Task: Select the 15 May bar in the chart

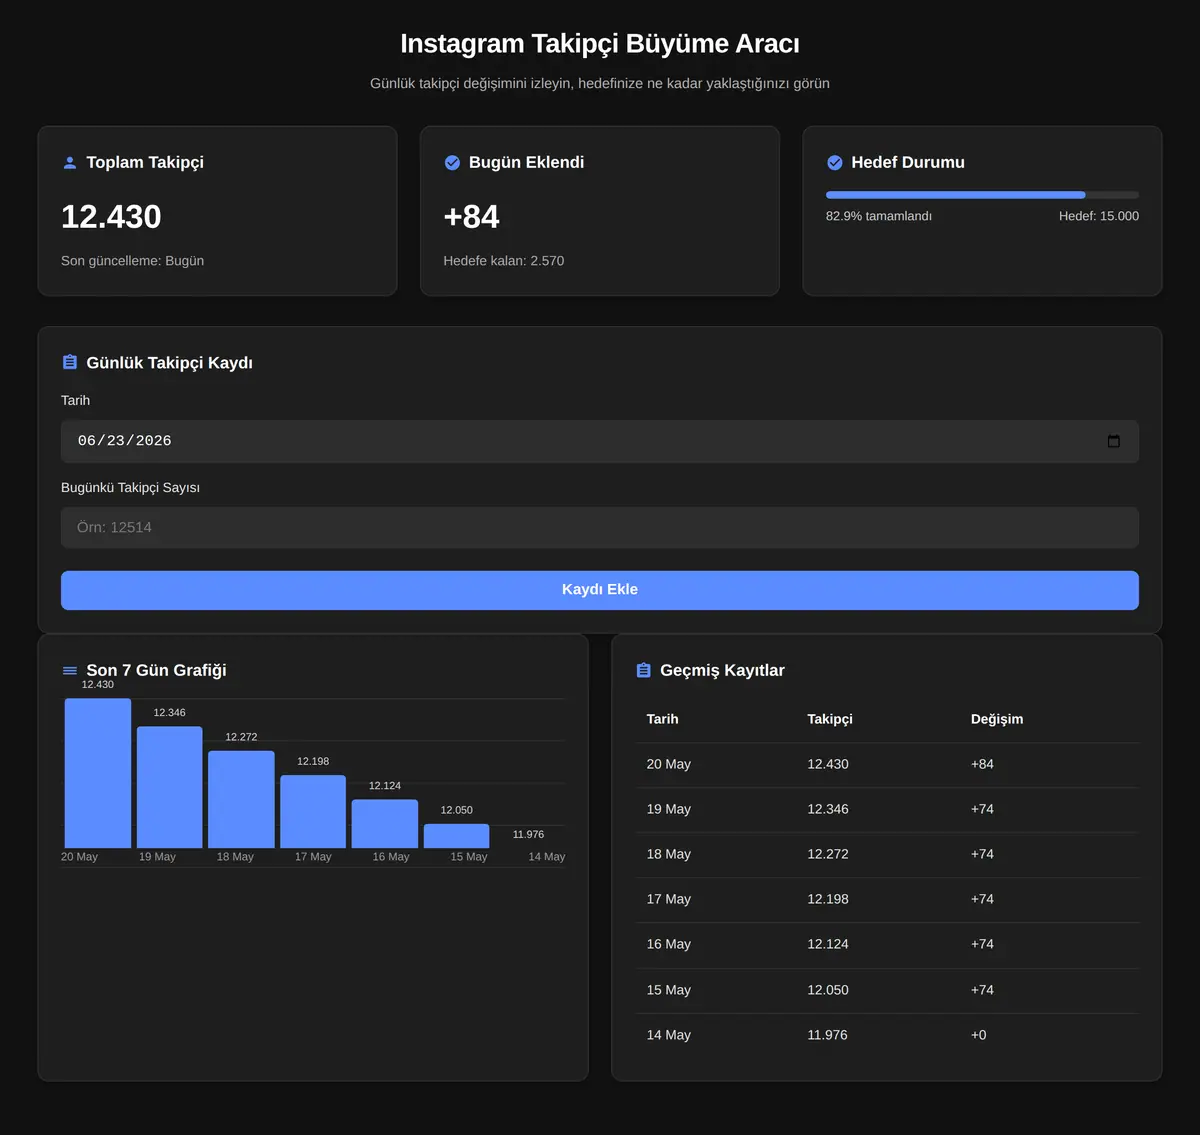Action: pyautogui.click(x=456, y=836)
